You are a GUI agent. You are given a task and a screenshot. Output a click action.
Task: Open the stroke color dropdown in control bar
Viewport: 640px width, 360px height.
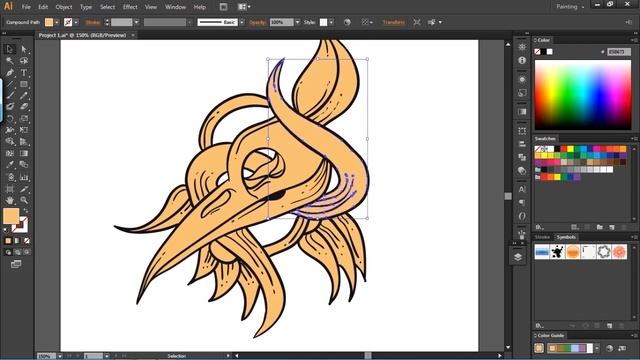point(76,22)
